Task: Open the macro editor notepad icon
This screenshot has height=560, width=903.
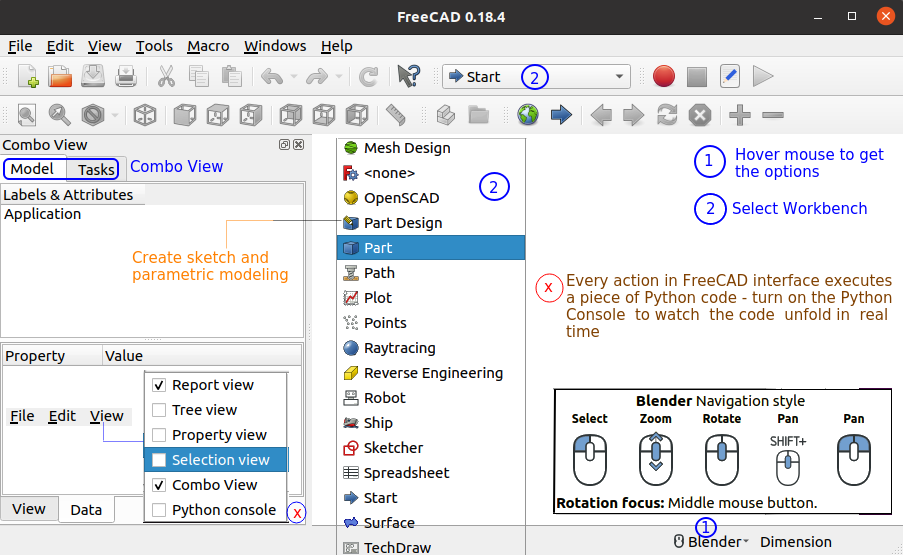Action: [x=730, y=76]
